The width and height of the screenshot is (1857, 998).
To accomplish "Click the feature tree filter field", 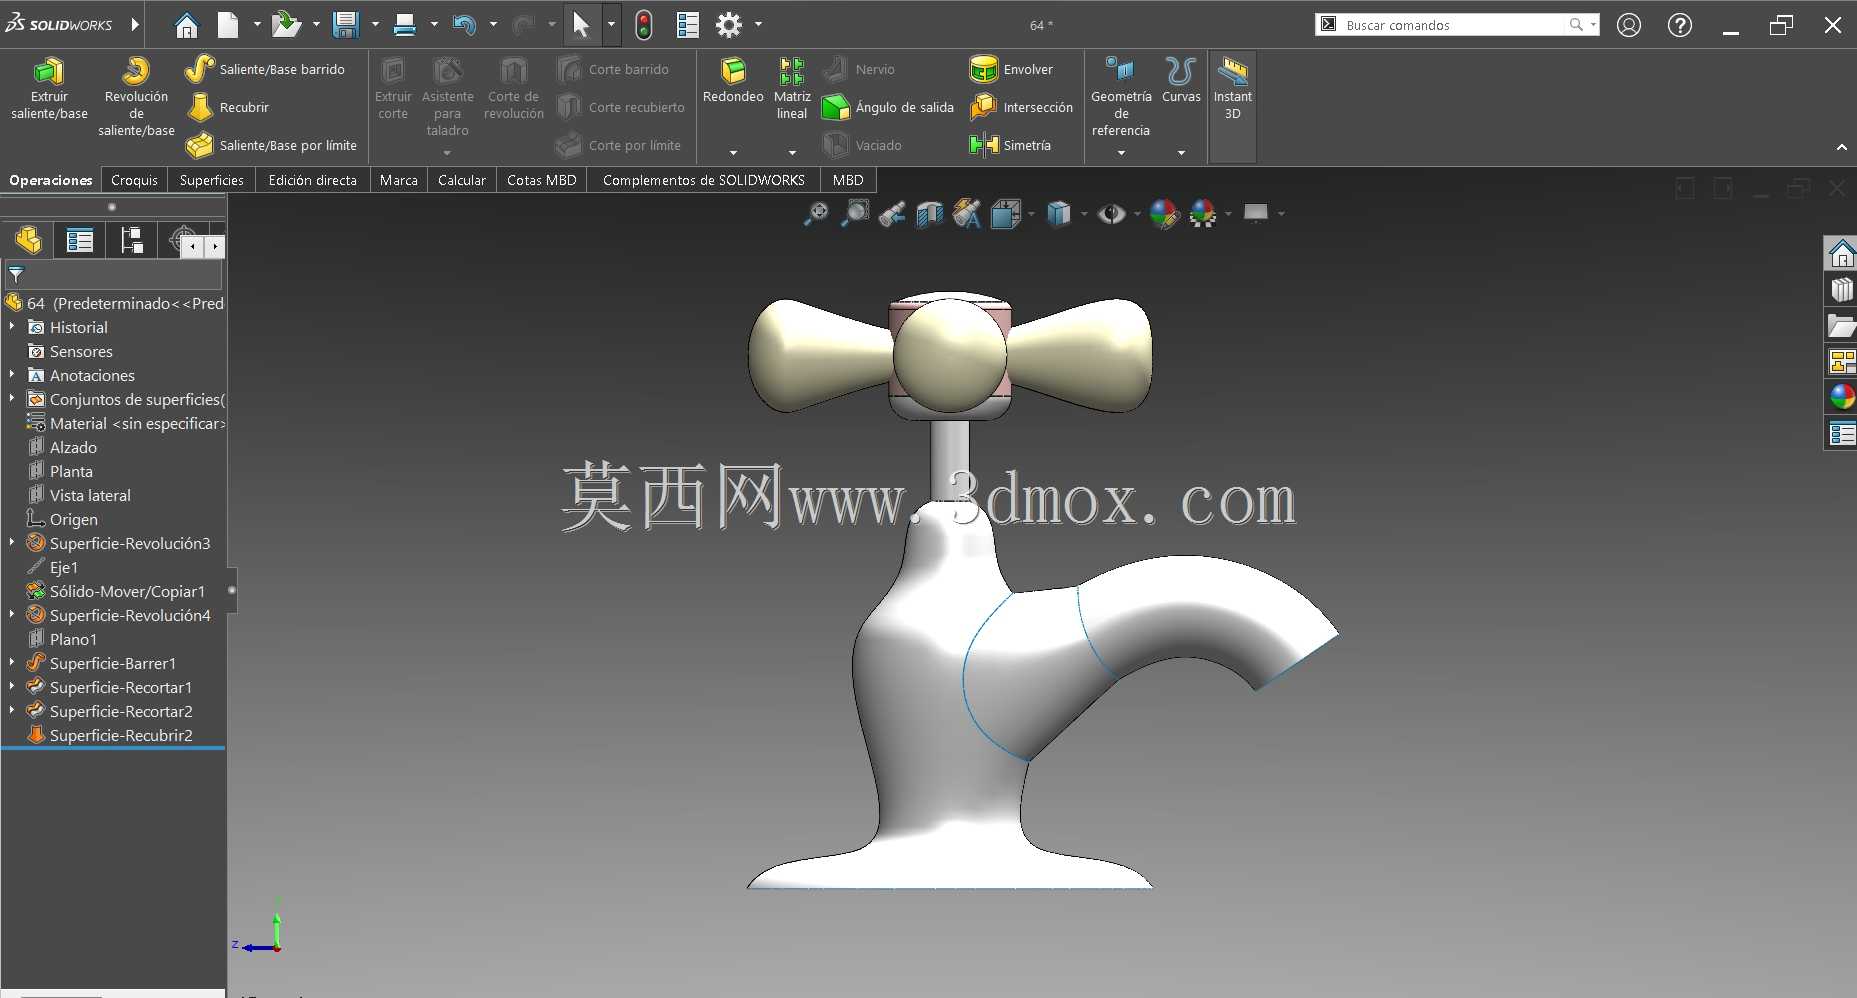I will 113,275.
